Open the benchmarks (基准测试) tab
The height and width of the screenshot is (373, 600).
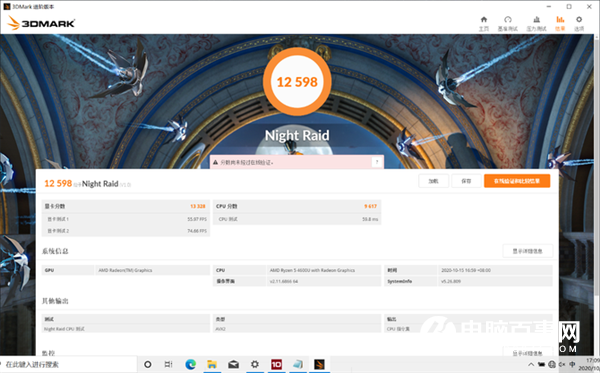point(507,23)
